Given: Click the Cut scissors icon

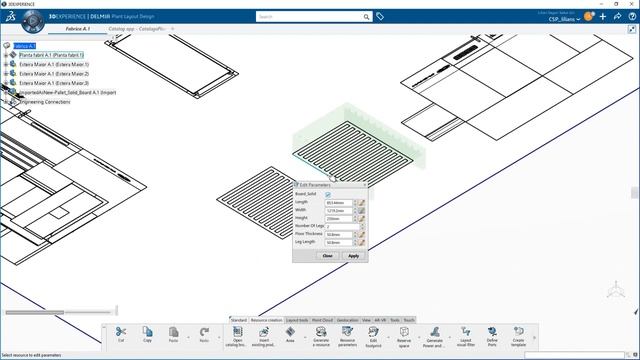Looking at the screenshot, I should click(x=121, y=332).
